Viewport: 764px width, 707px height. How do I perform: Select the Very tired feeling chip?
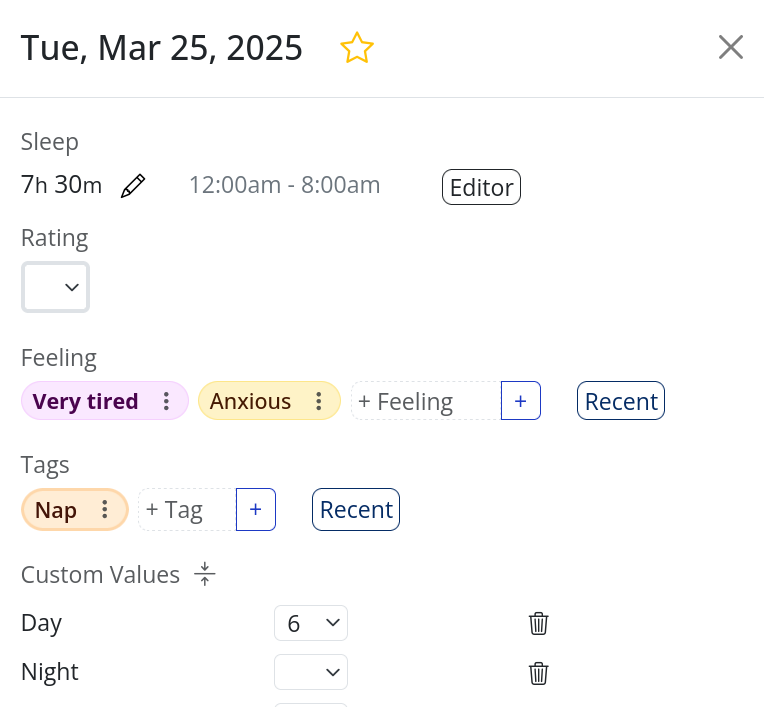(x=85, y=401)
